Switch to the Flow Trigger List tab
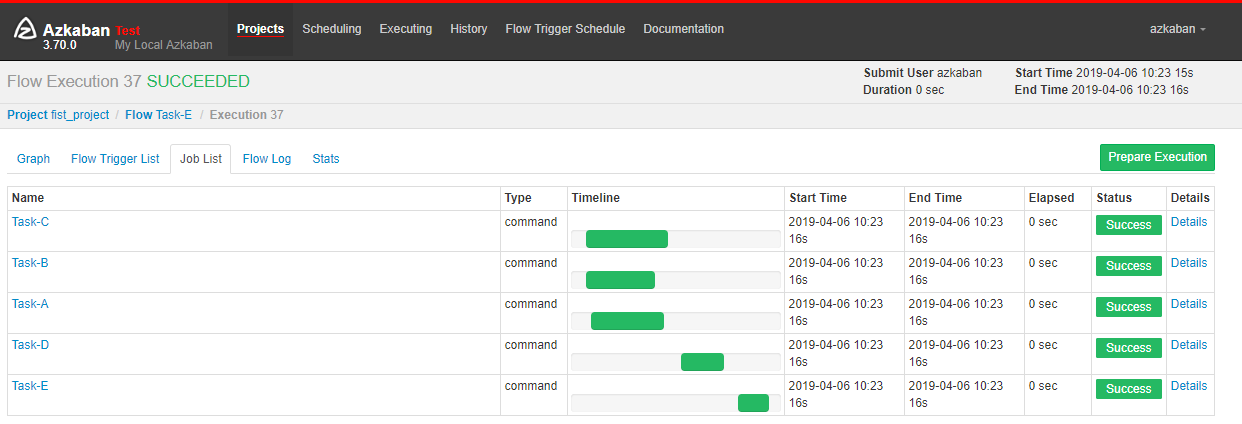This screenshot has width=1242, height=424. (x=115, y=159)
